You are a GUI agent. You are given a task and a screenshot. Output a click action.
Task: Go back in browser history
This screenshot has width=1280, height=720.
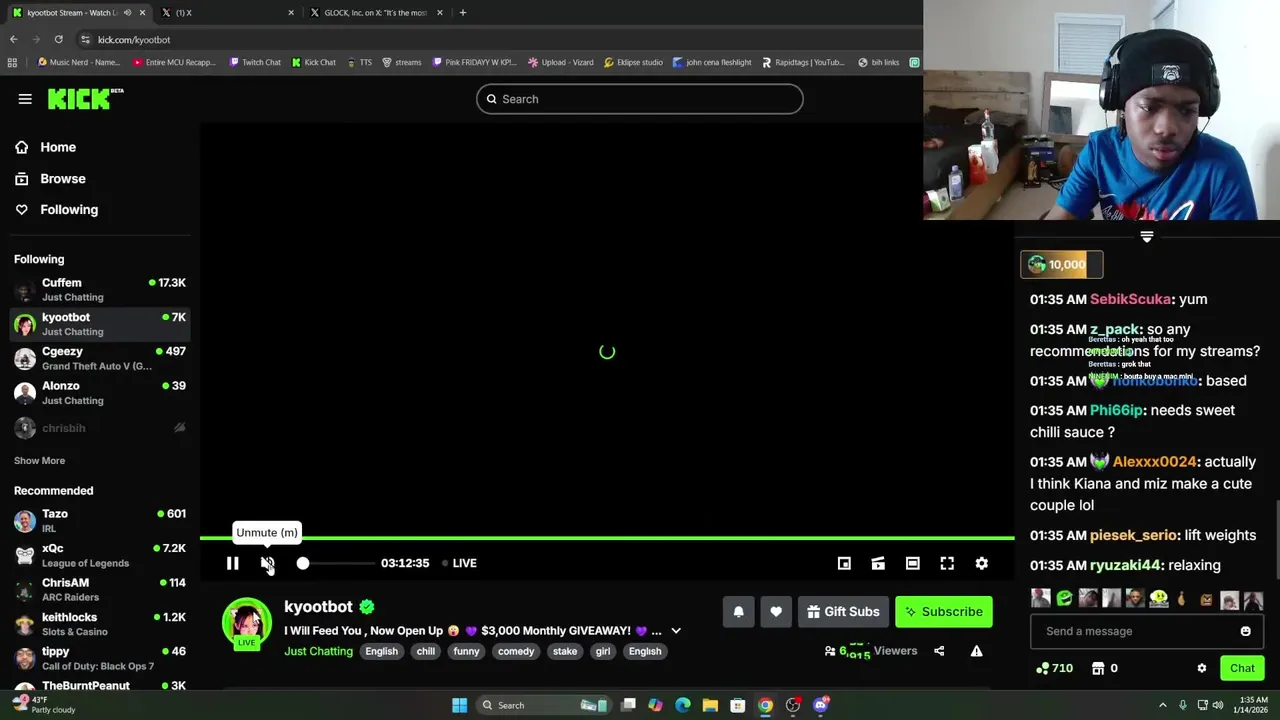14,39
